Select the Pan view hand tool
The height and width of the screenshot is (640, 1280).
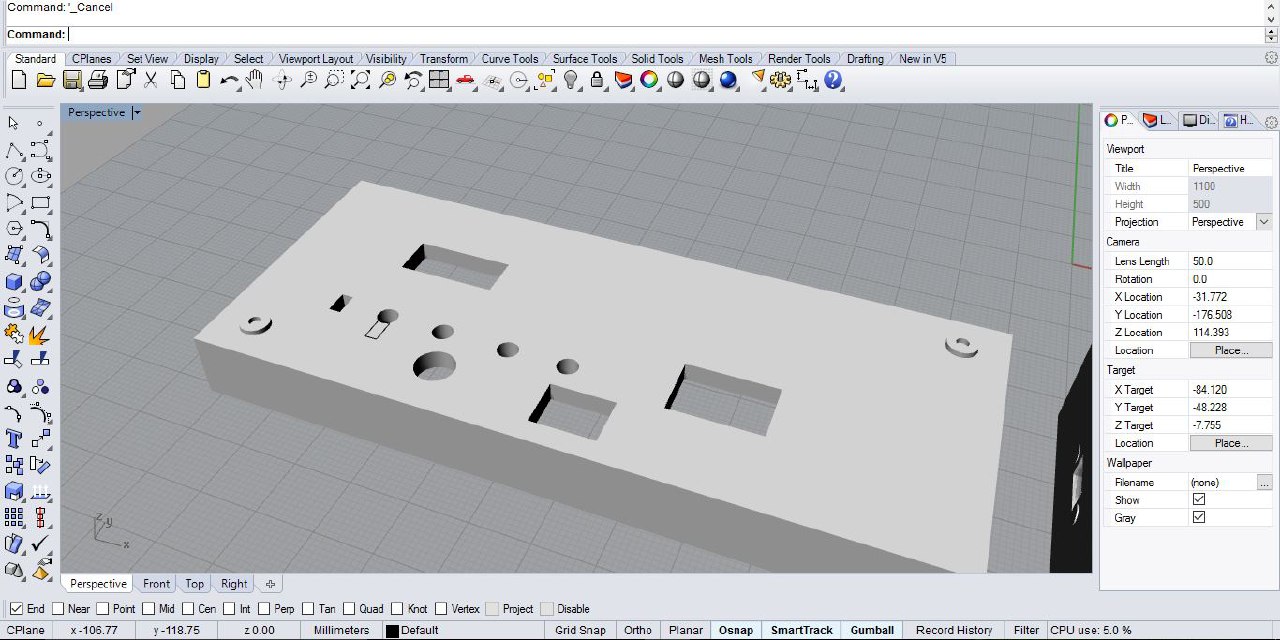coord(256,80)
